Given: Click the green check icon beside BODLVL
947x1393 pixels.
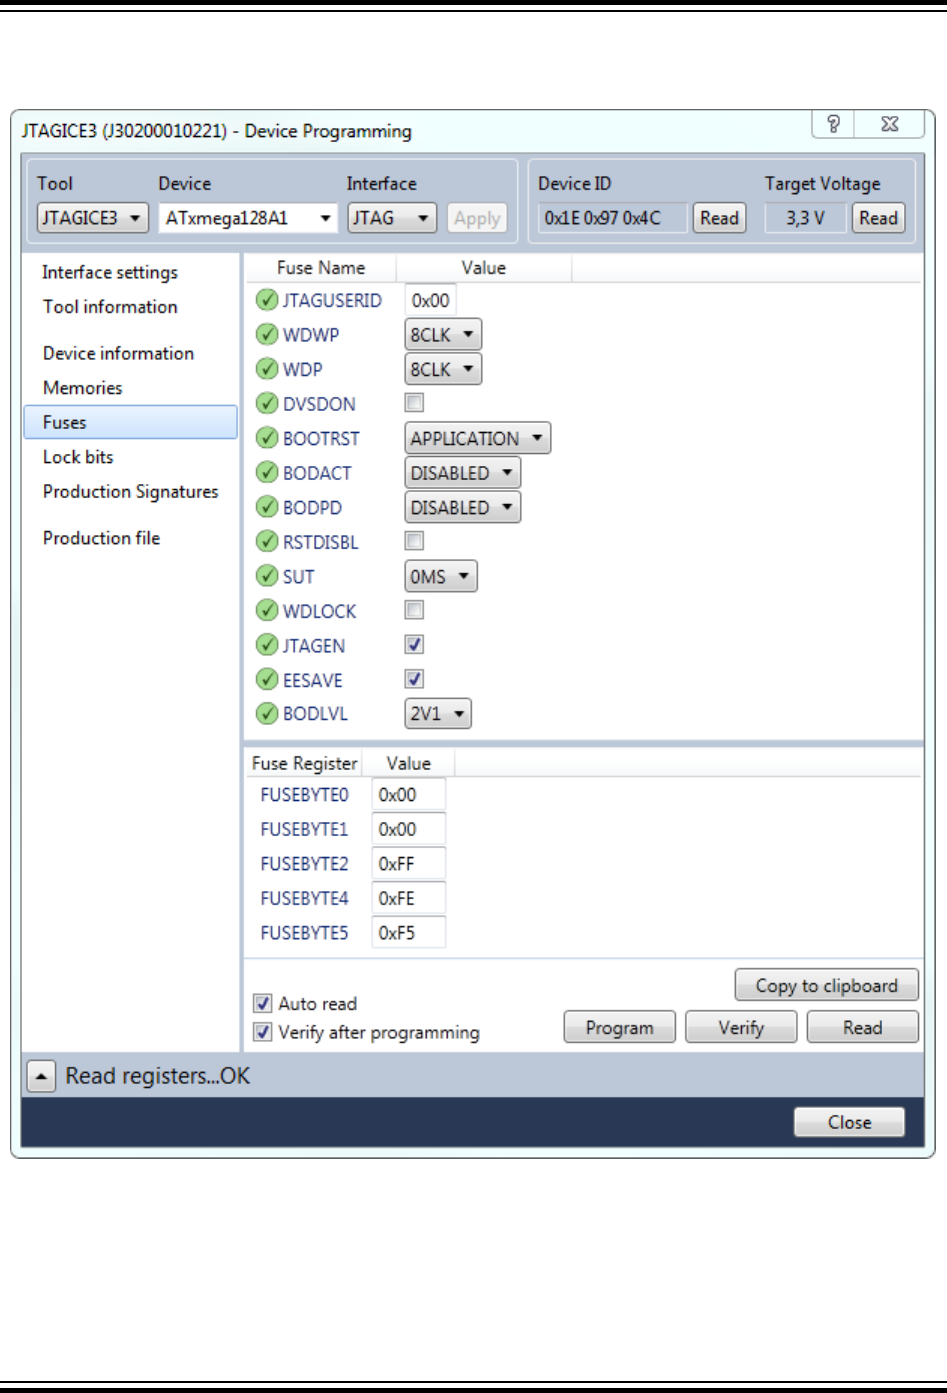Looking at the screenshot, I should (267, 714).
